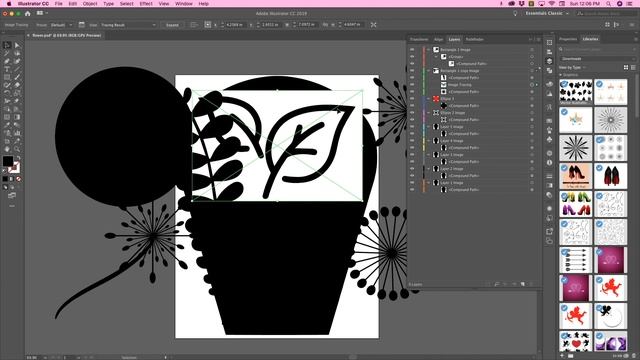Image resolution: width=640 pixels, height=360 pixels.
Task: Select the Zoom tool
Action: 17,149
